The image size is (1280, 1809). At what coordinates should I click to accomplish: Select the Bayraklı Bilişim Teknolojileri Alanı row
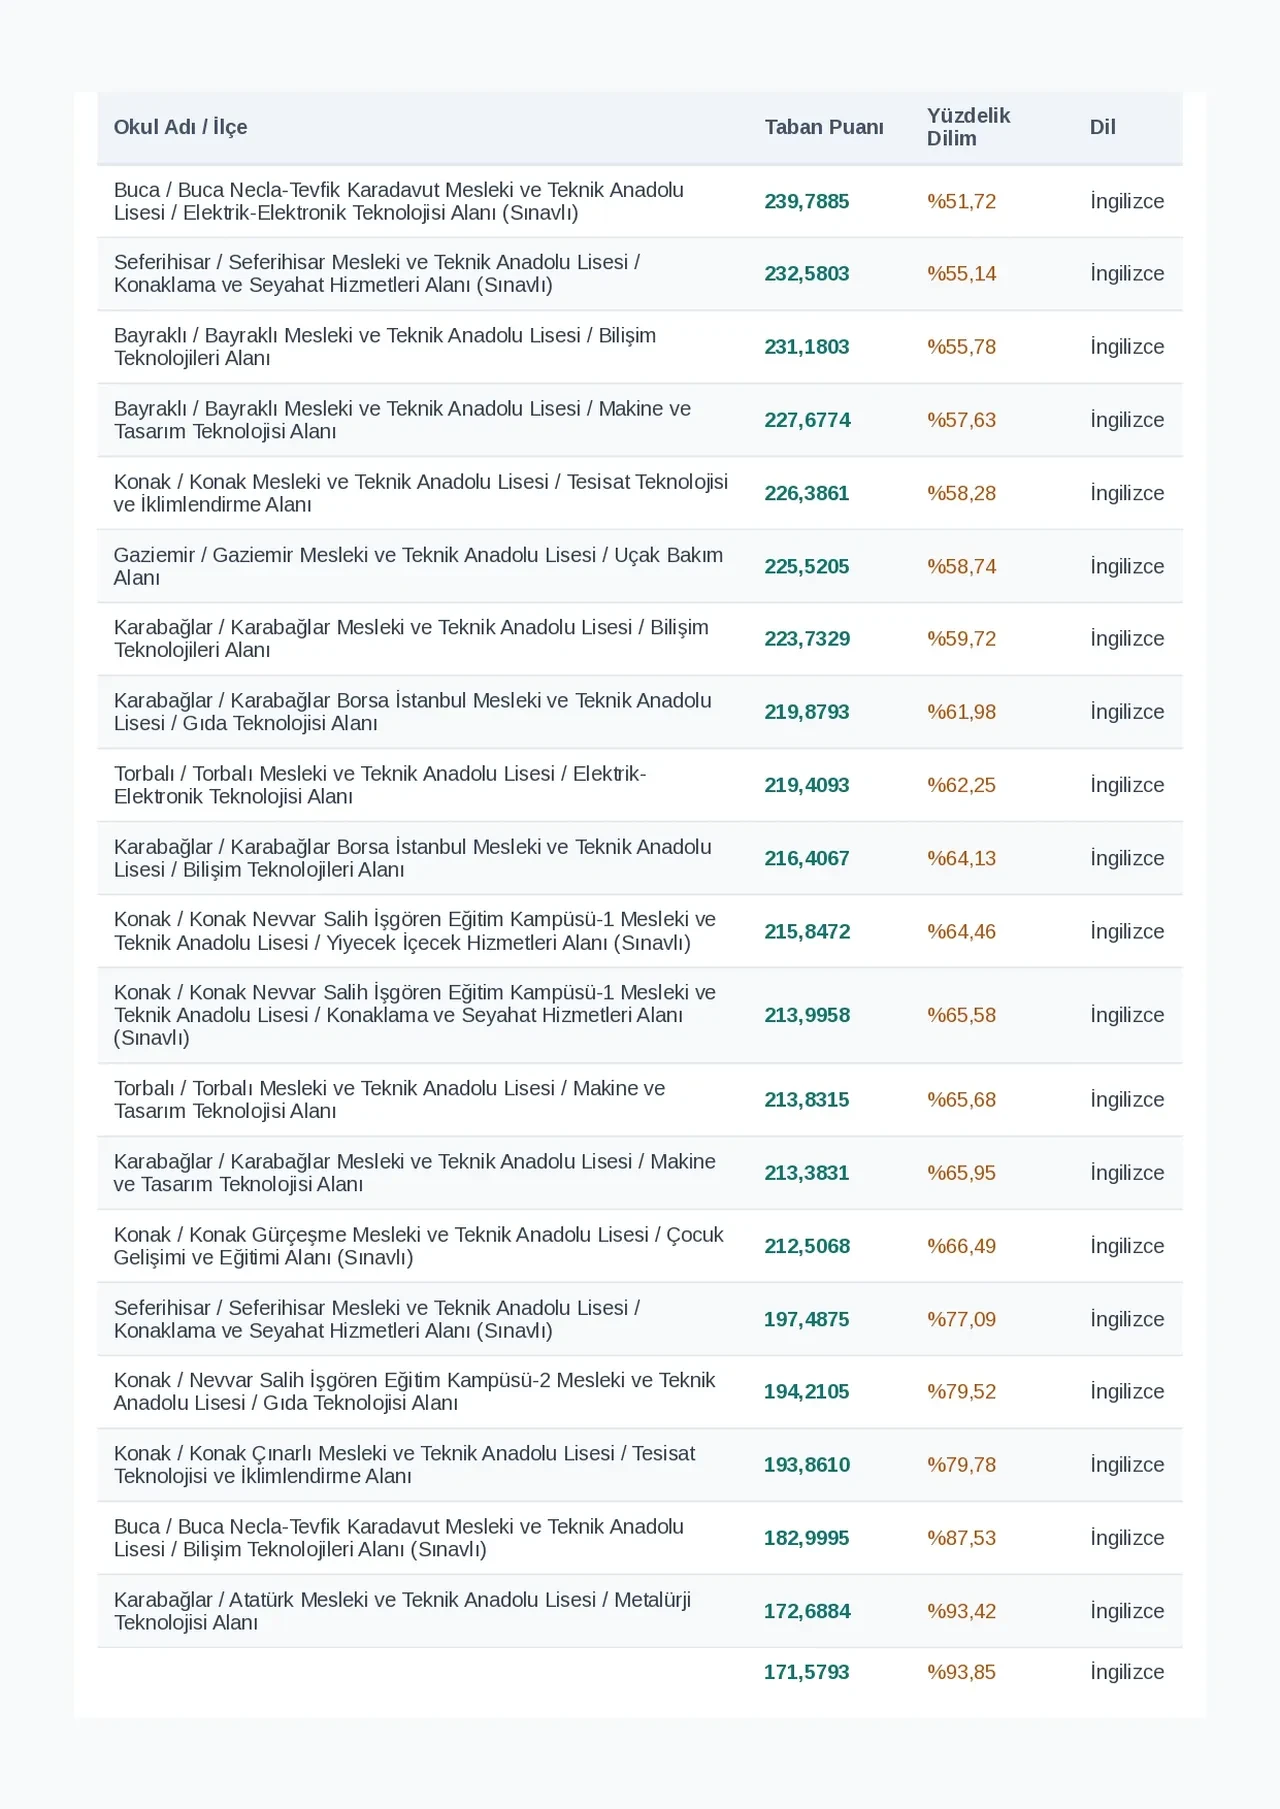click(640, 347)
